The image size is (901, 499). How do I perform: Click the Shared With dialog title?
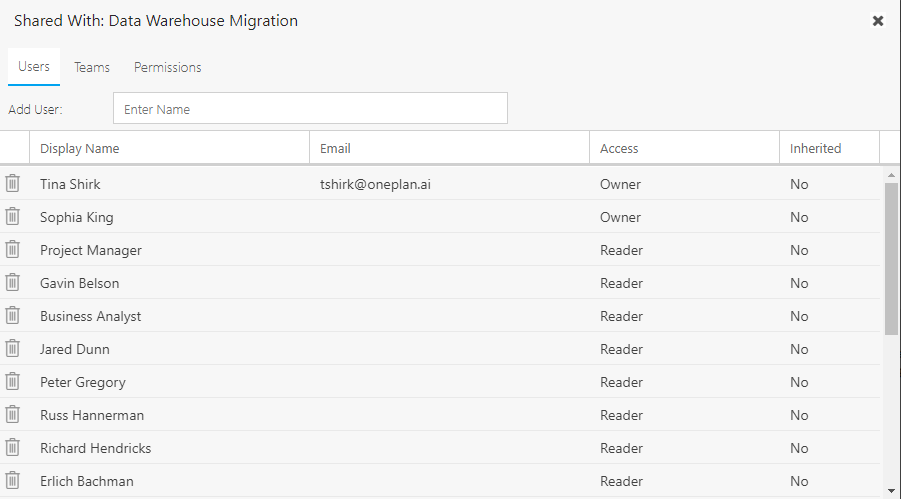(156, 21)
